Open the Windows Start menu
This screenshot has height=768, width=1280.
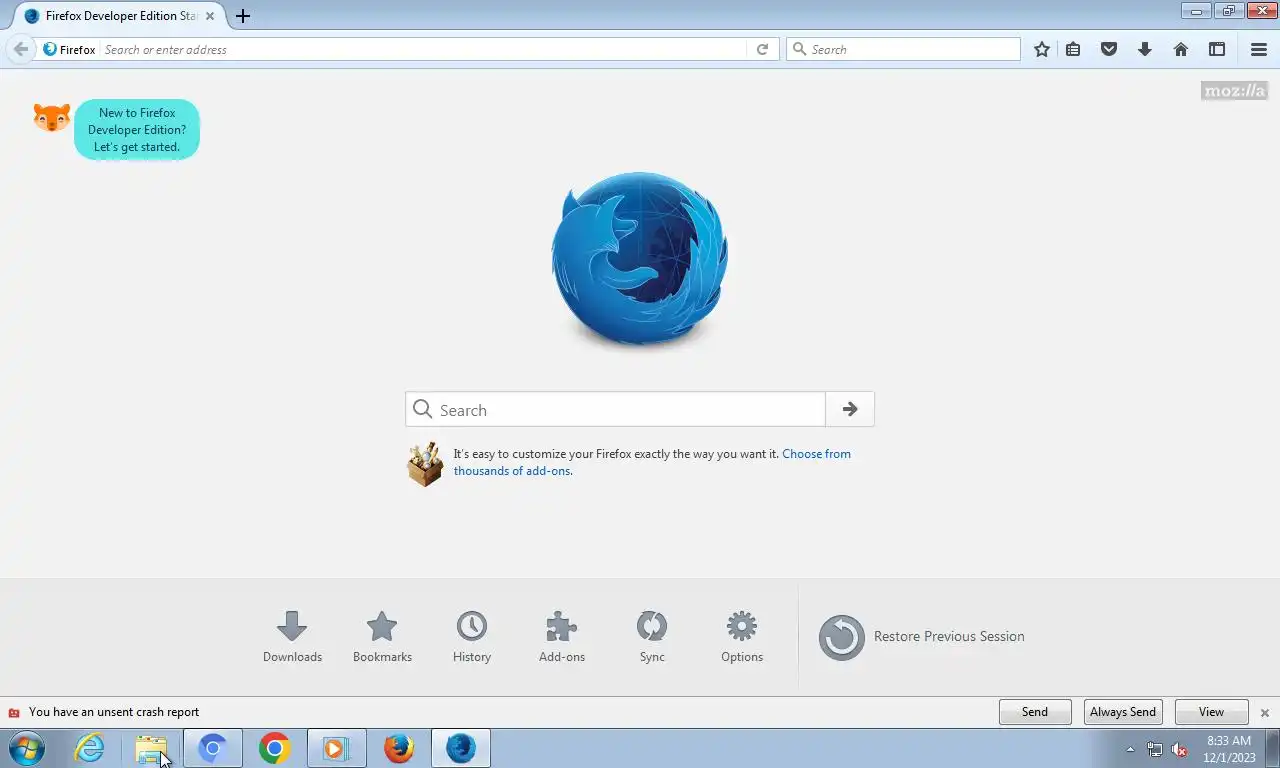click(x=27, y=748)
